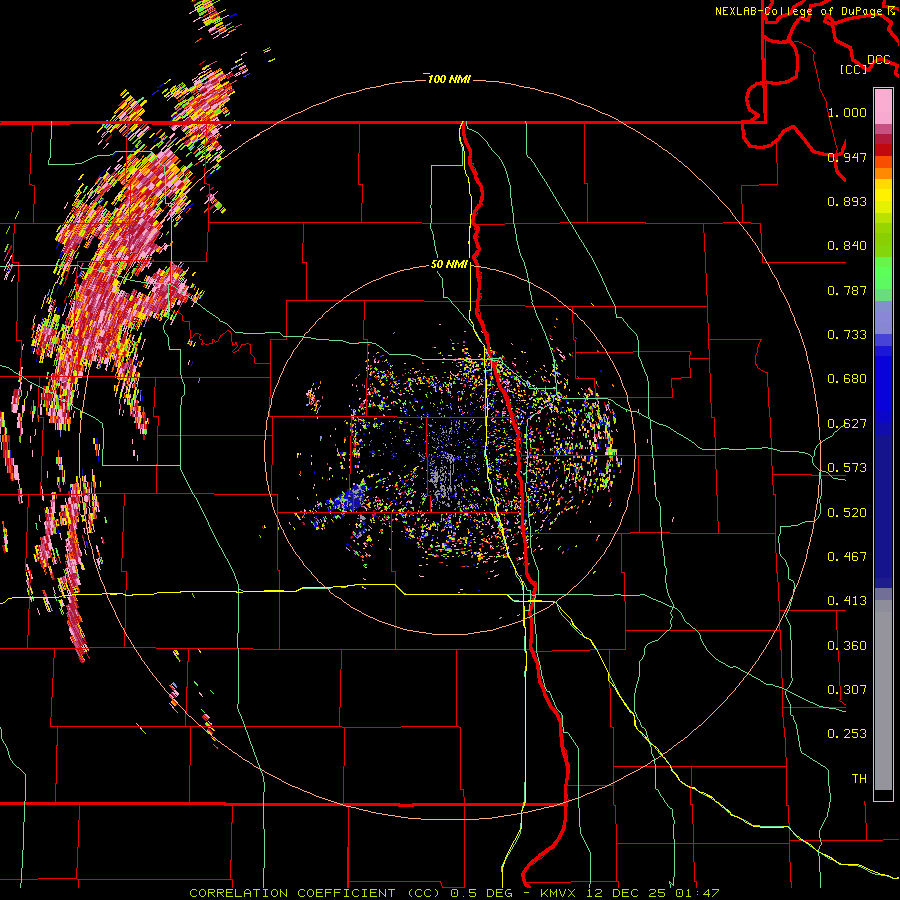Screen dimensions: 900x900
Task: Pick the pink segment of the color bar
Action: [883, 106]
